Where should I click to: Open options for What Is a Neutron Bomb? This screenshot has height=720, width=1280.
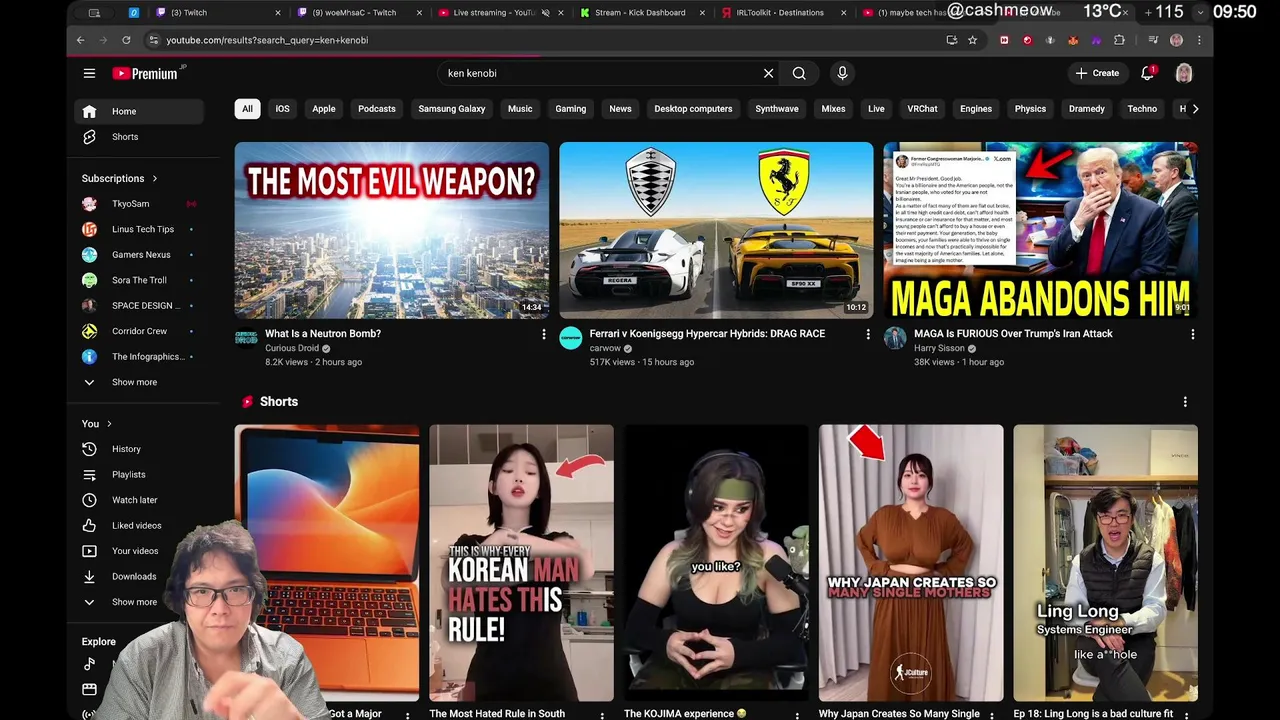pos(544,334)
